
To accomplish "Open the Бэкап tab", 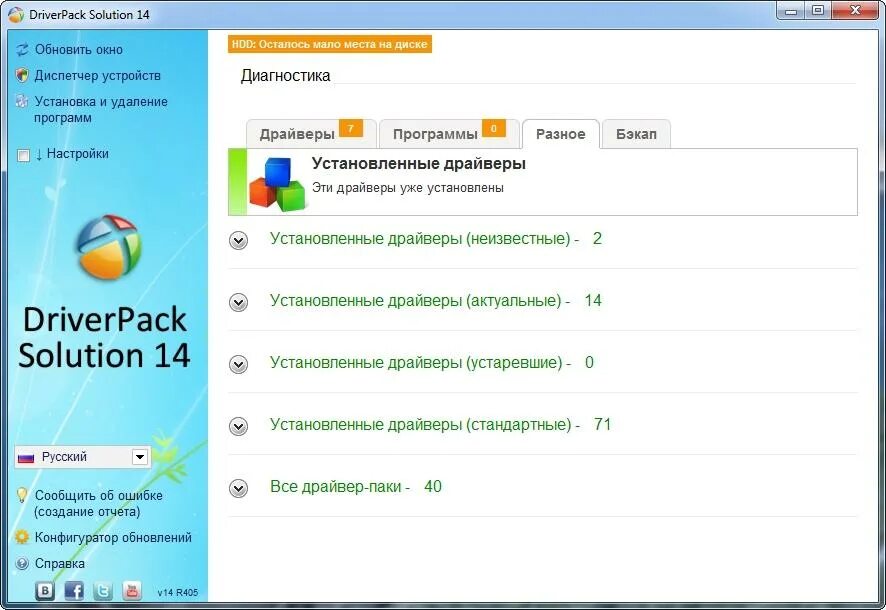I will pyautogui.click(x=636, y=134).
